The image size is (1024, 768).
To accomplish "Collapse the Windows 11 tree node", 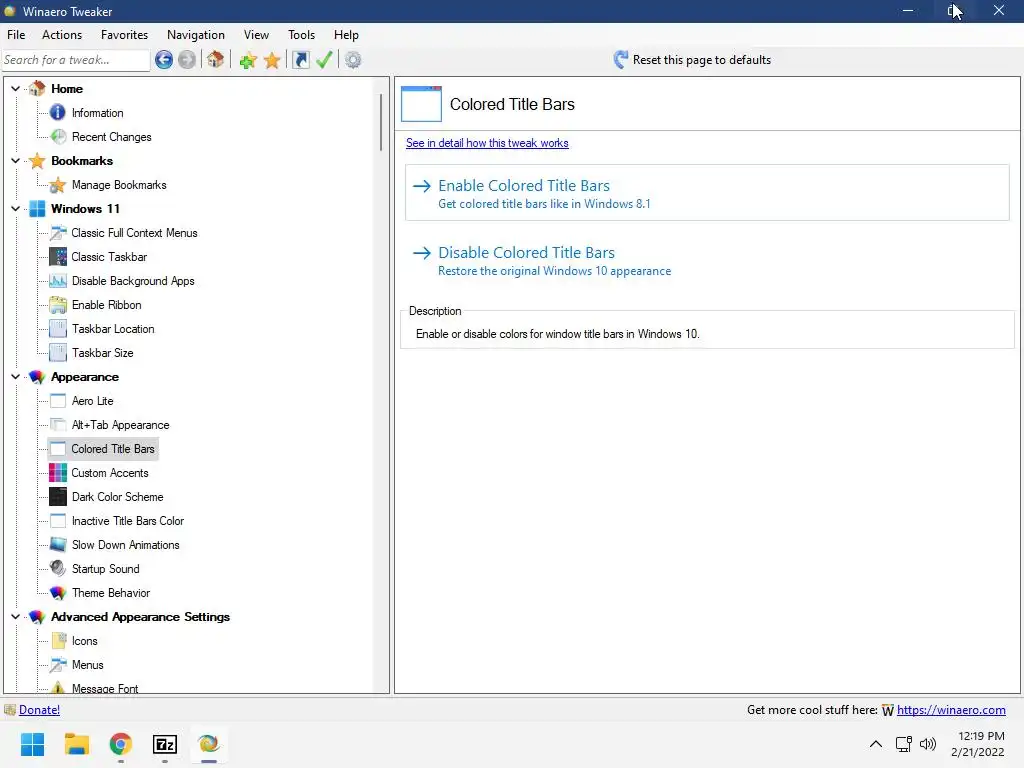I will point(16,208).
